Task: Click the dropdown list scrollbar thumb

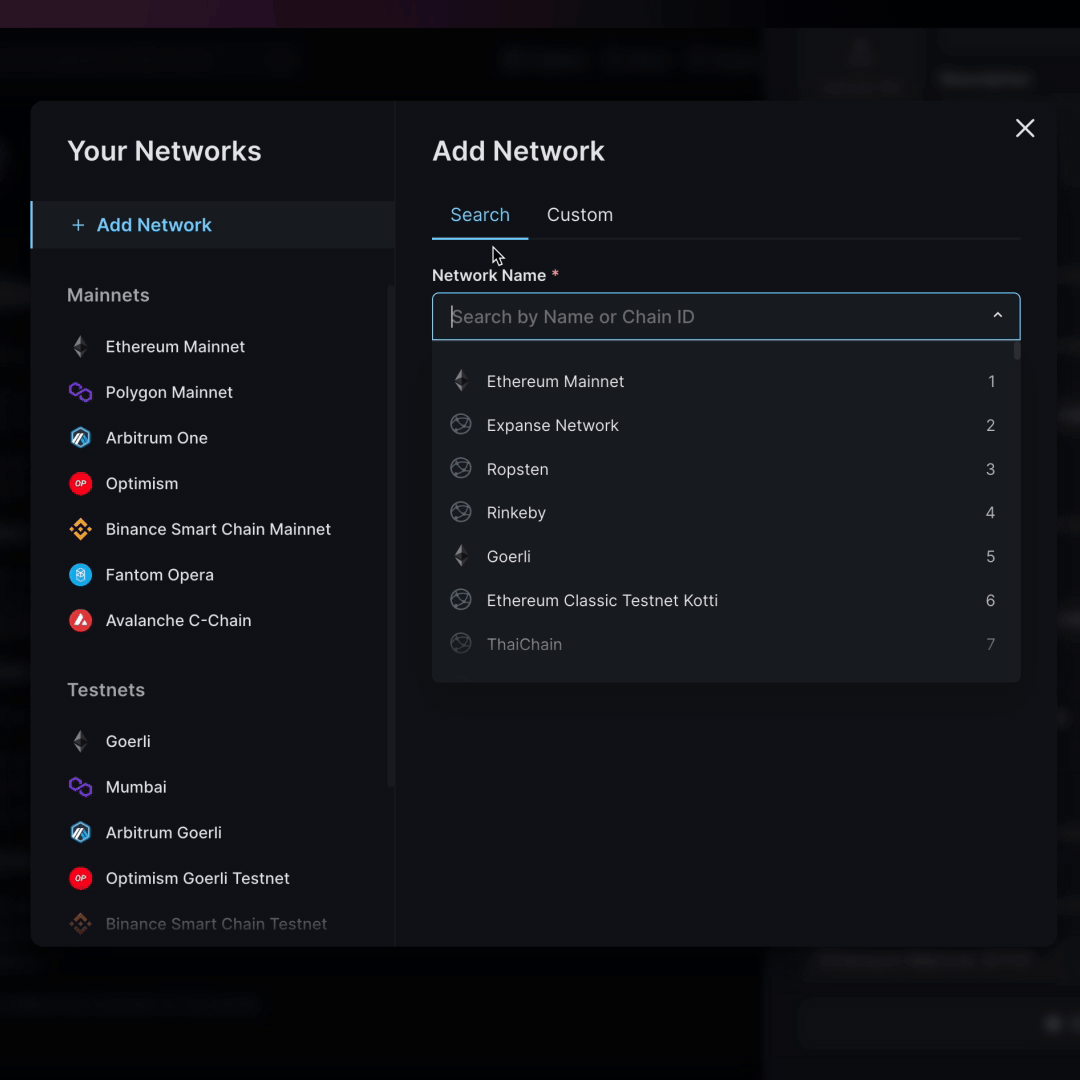Action: (1017, 351)
